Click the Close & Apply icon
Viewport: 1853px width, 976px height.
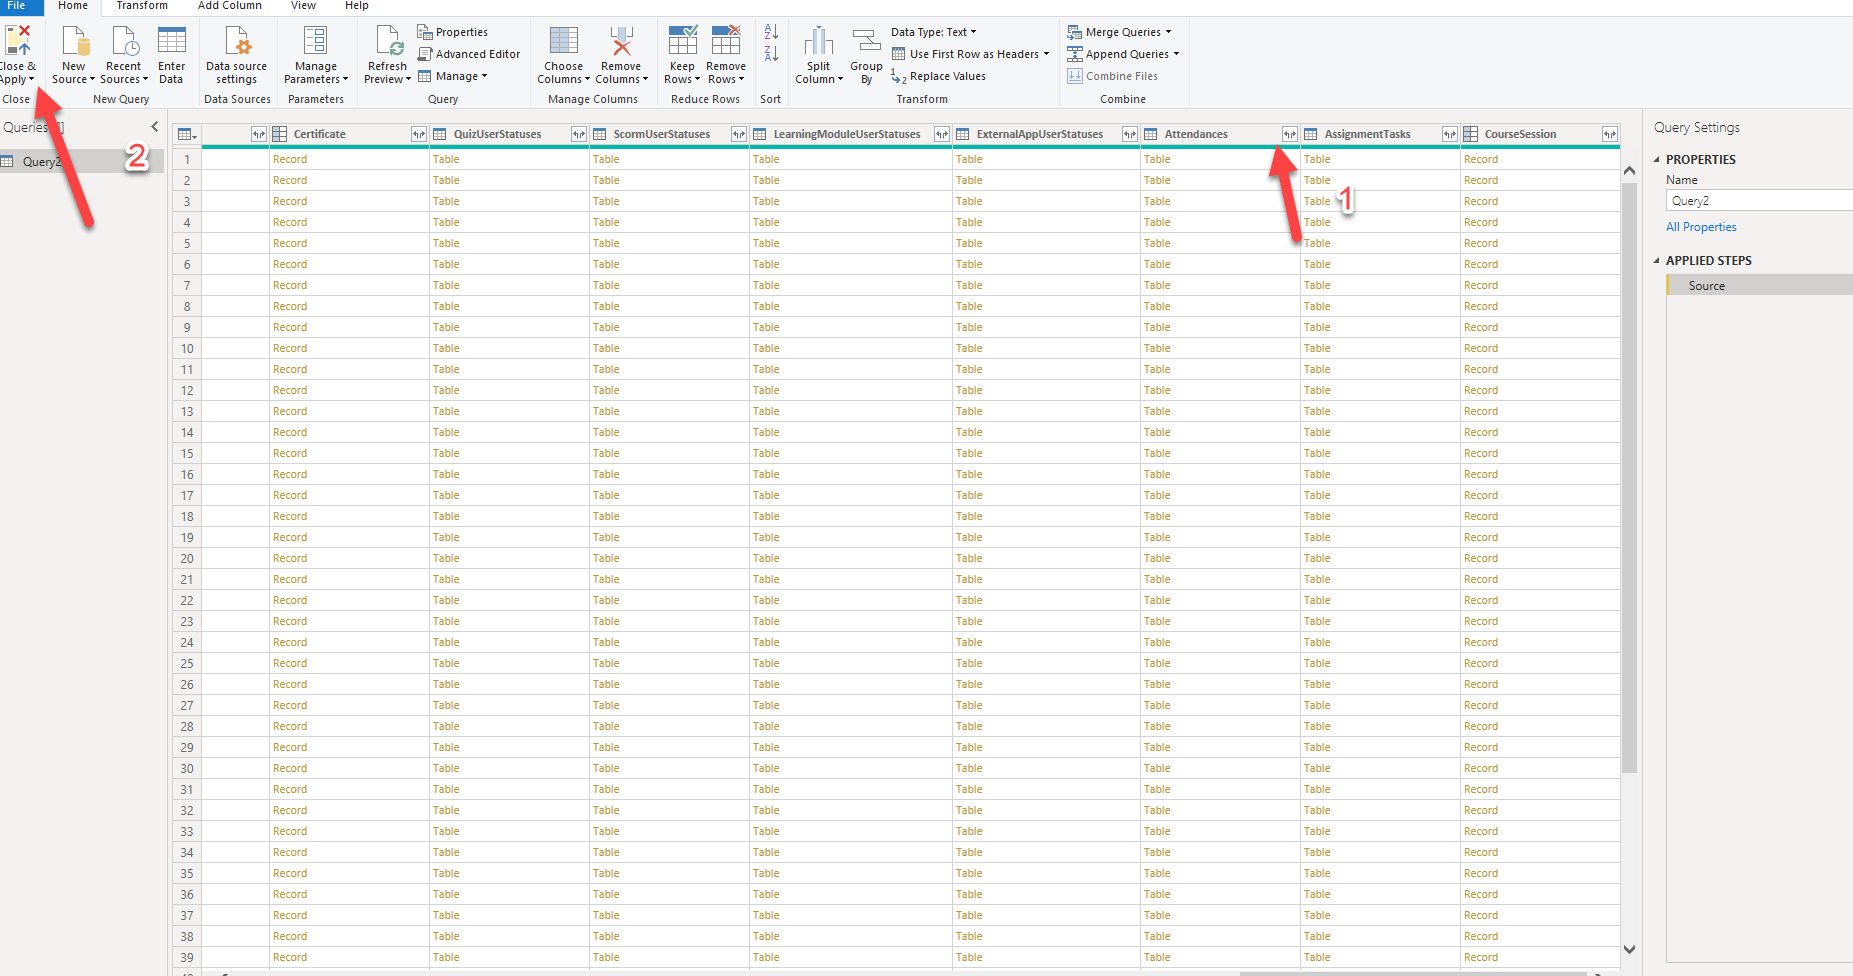point(17,41)
